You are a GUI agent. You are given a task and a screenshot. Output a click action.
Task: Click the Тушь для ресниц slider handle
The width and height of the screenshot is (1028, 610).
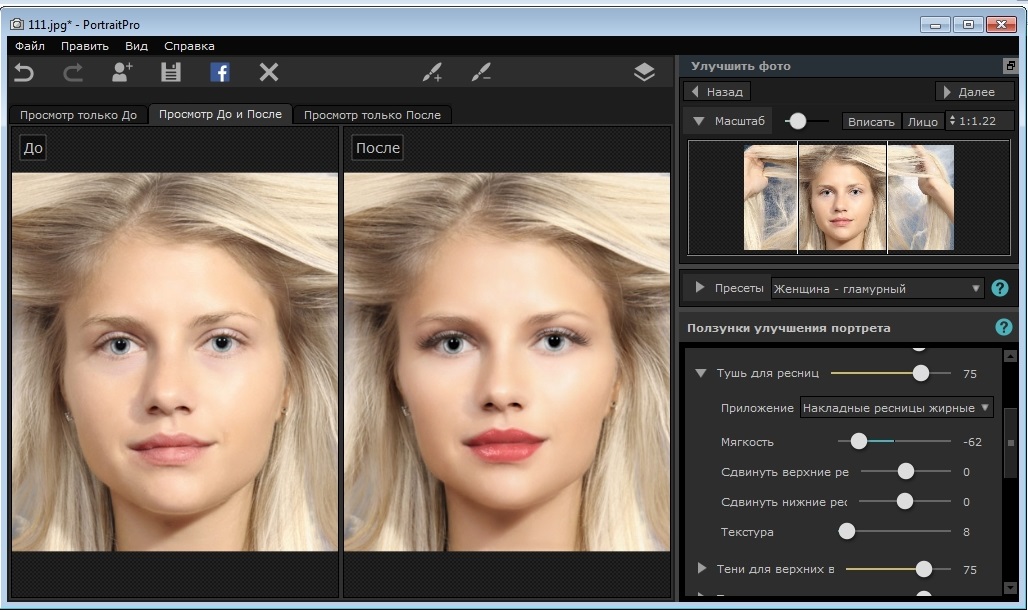coord(920,373)
